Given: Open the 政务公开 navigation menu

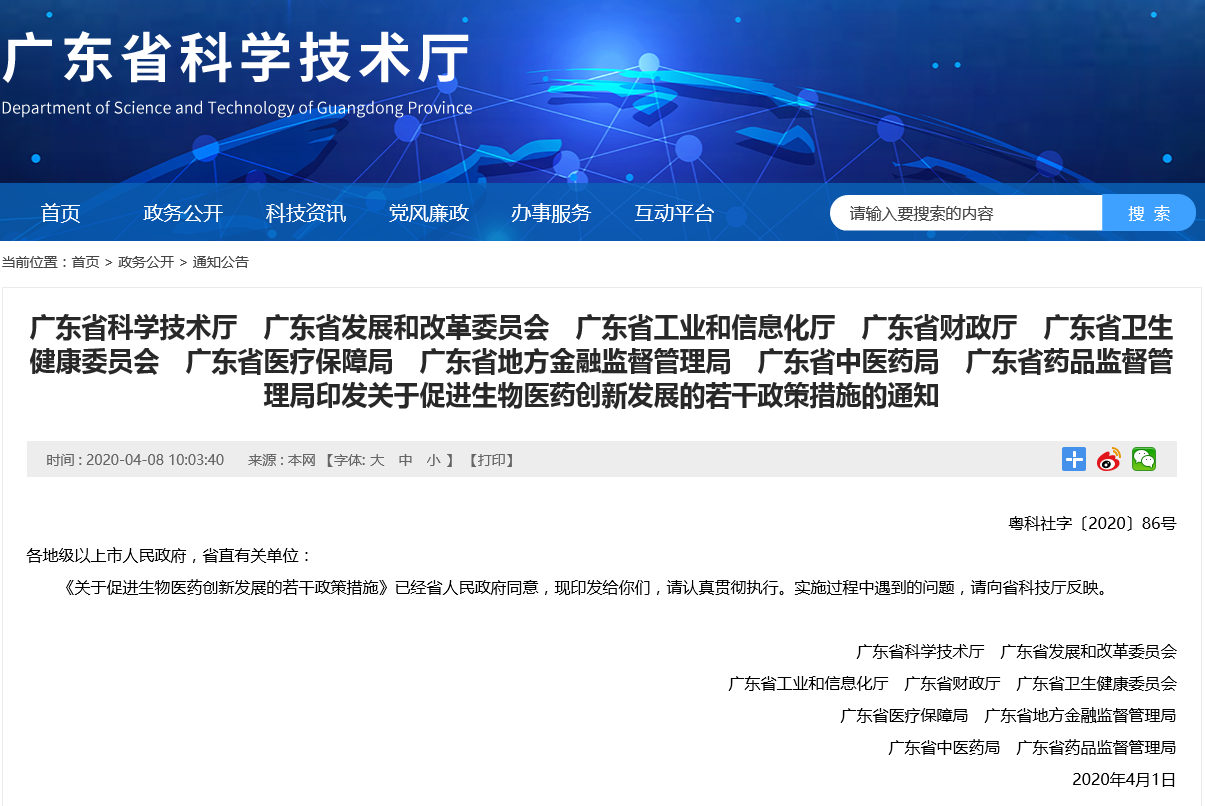Looking at the screenshot, I should pyautogui.click(x=183, y=213).
